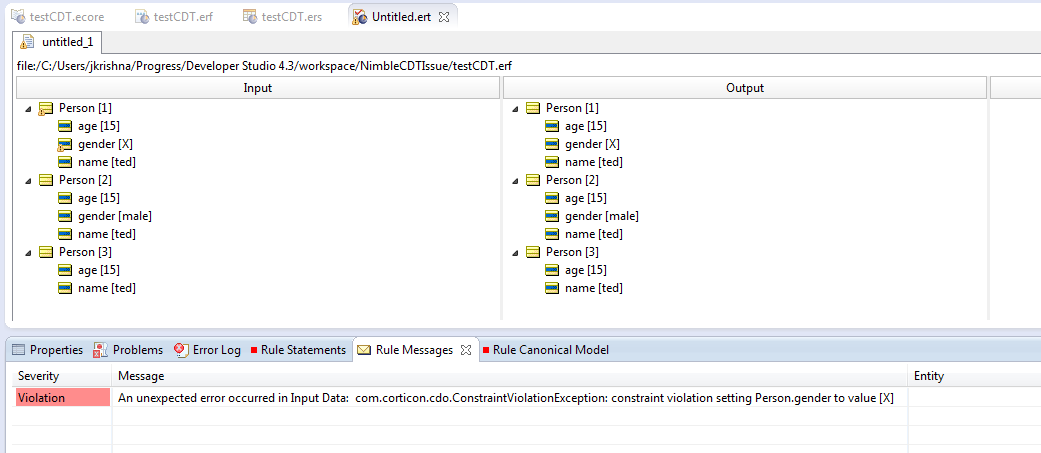
Task: Collapse Input Person [3] node
Action: (29, 252)
